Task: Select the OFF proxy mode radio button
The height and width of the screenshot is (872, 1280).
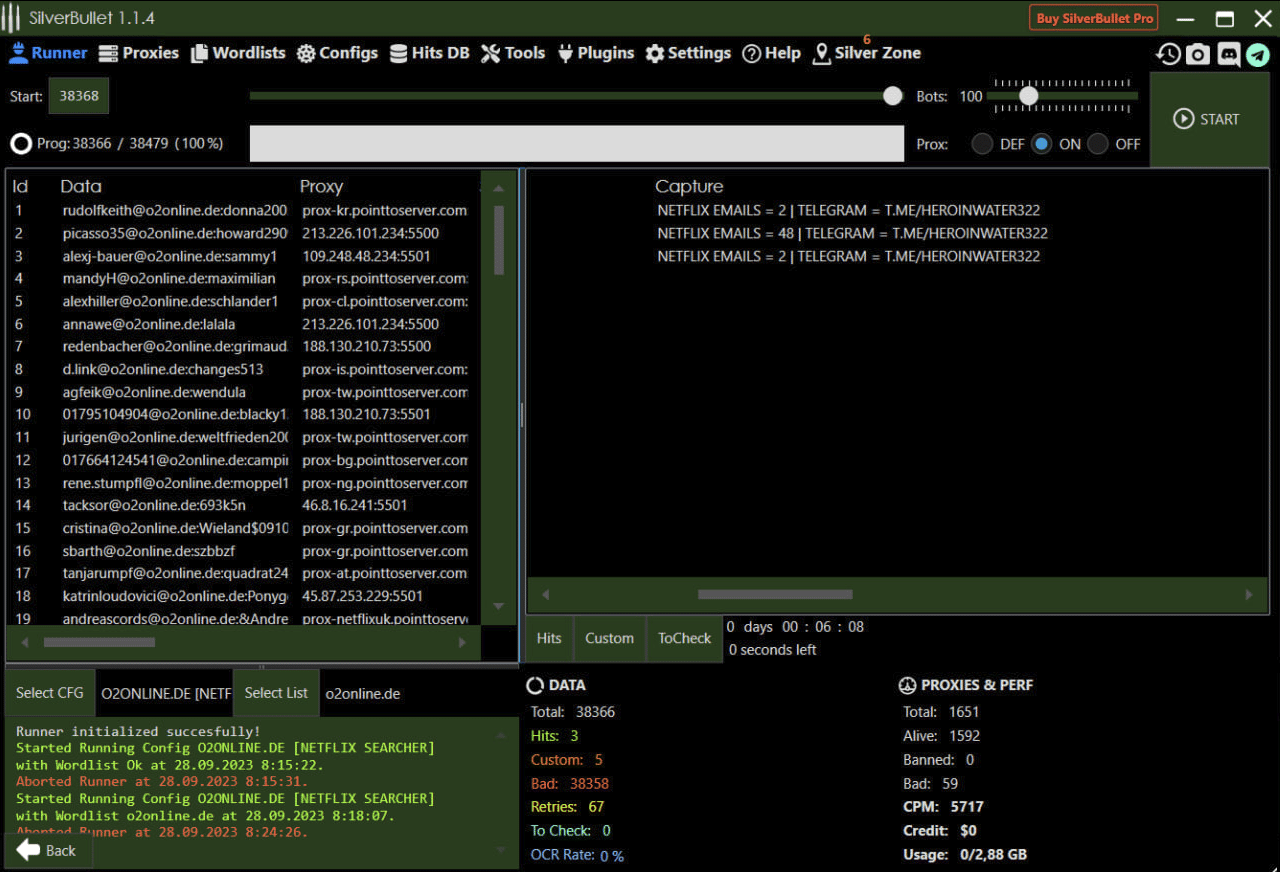Action: point(1098,144)
